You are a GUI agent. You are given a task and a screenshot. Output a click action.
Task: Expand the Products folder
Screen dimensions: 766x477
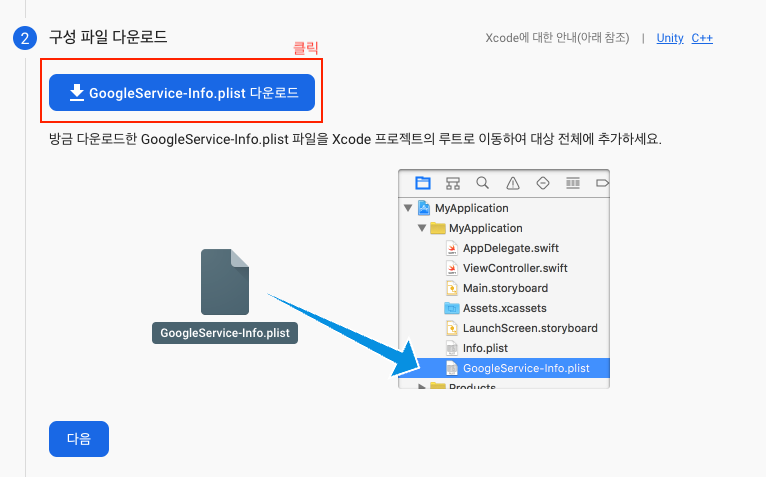click(422, 387)
